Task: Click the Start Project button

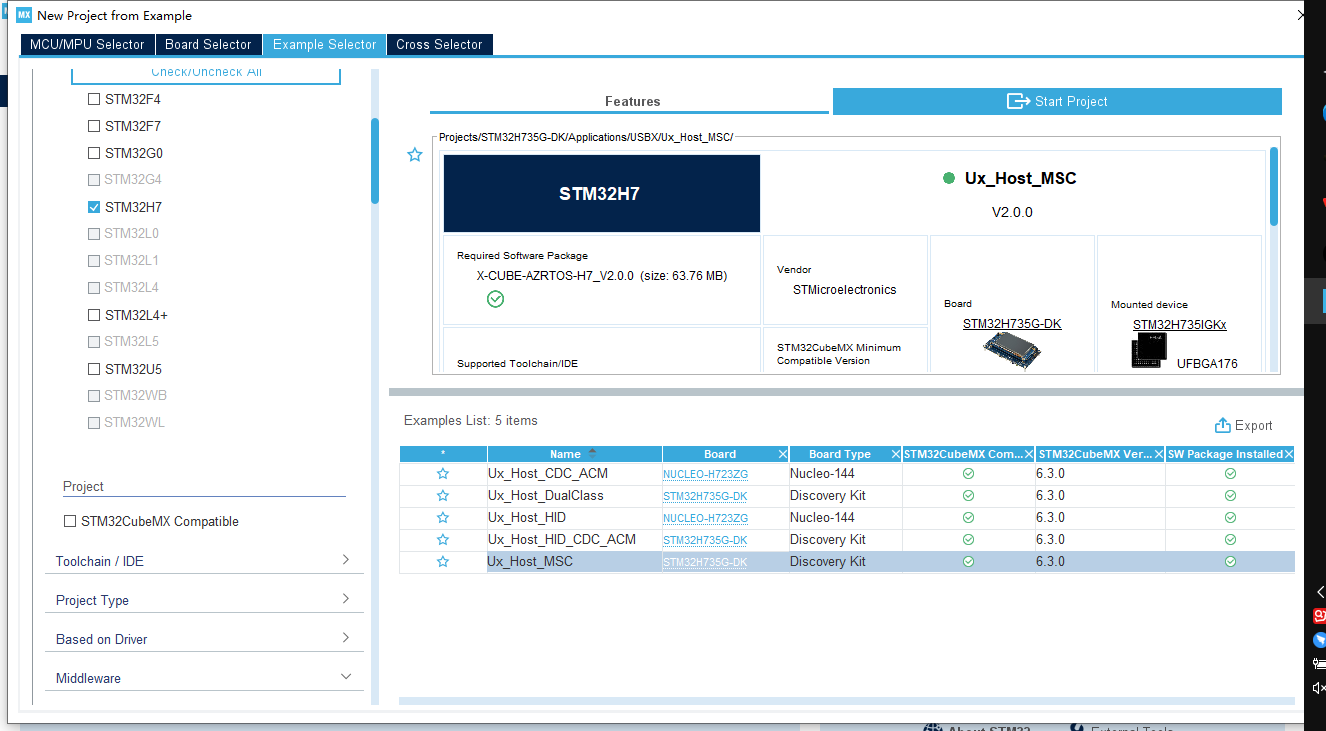Action: coord(1057,101)
